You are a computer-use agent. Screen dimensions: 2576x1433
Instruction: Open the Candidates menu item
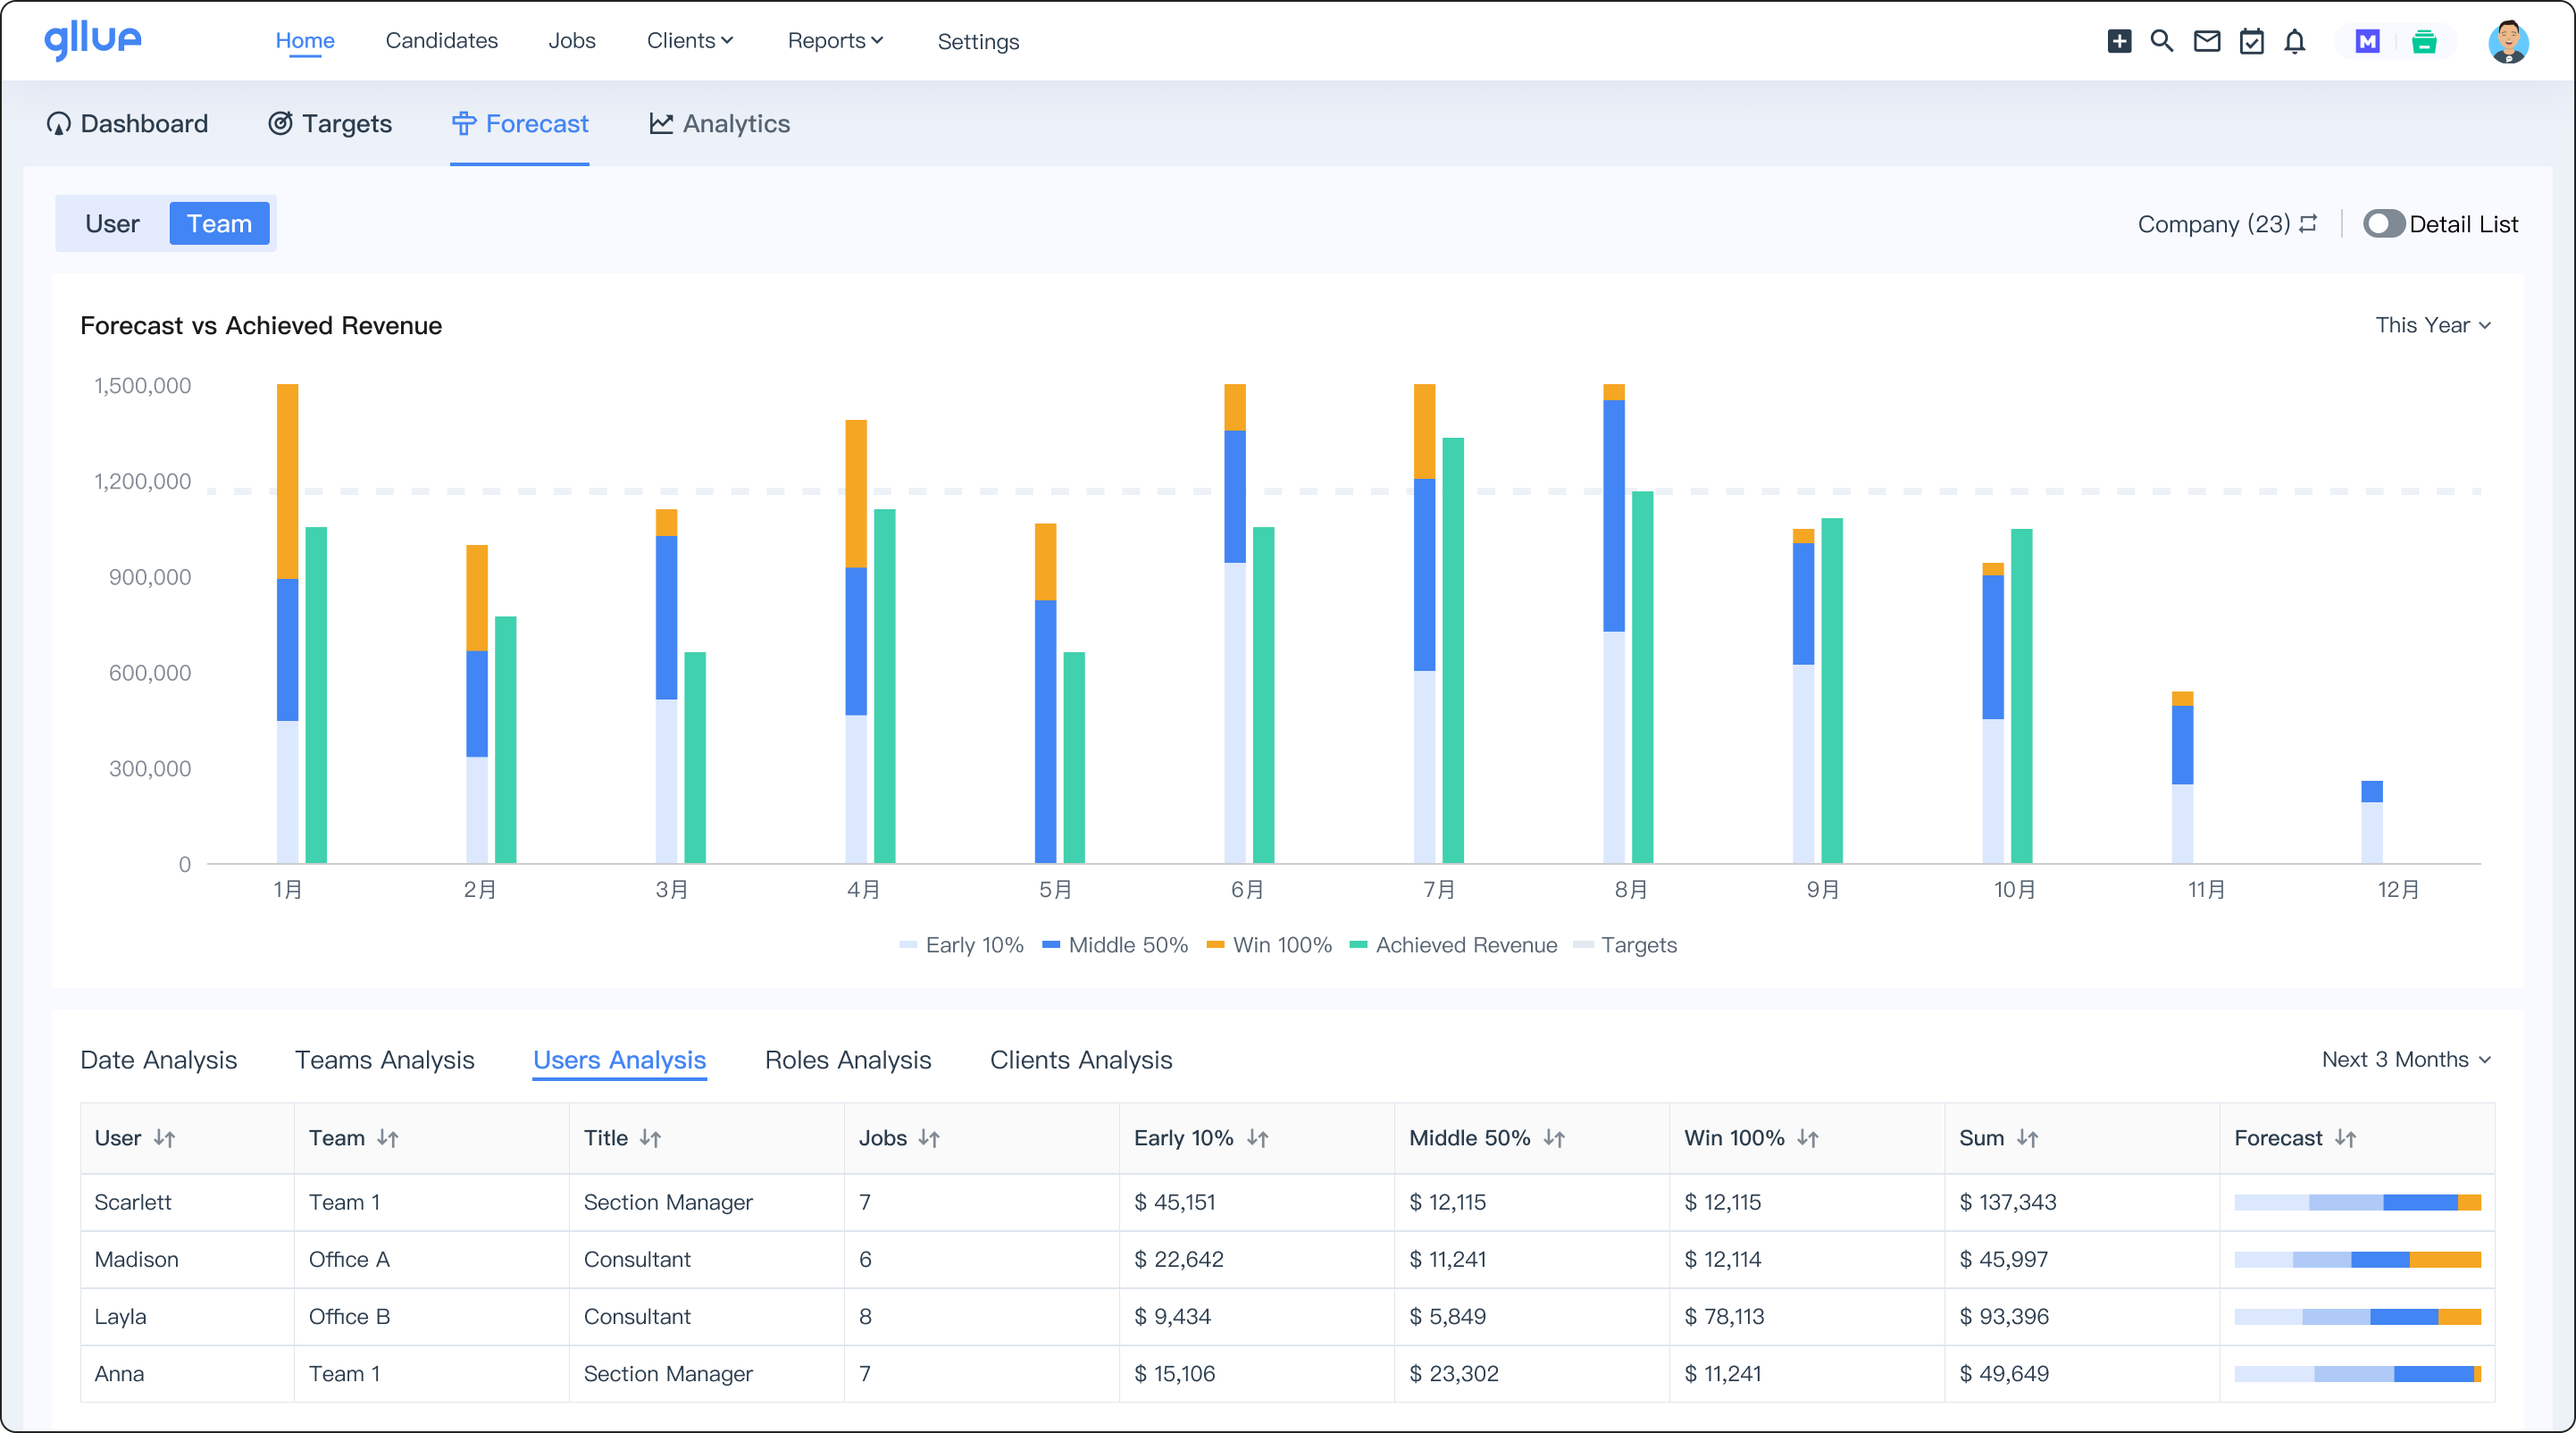(x=442, y=41)
